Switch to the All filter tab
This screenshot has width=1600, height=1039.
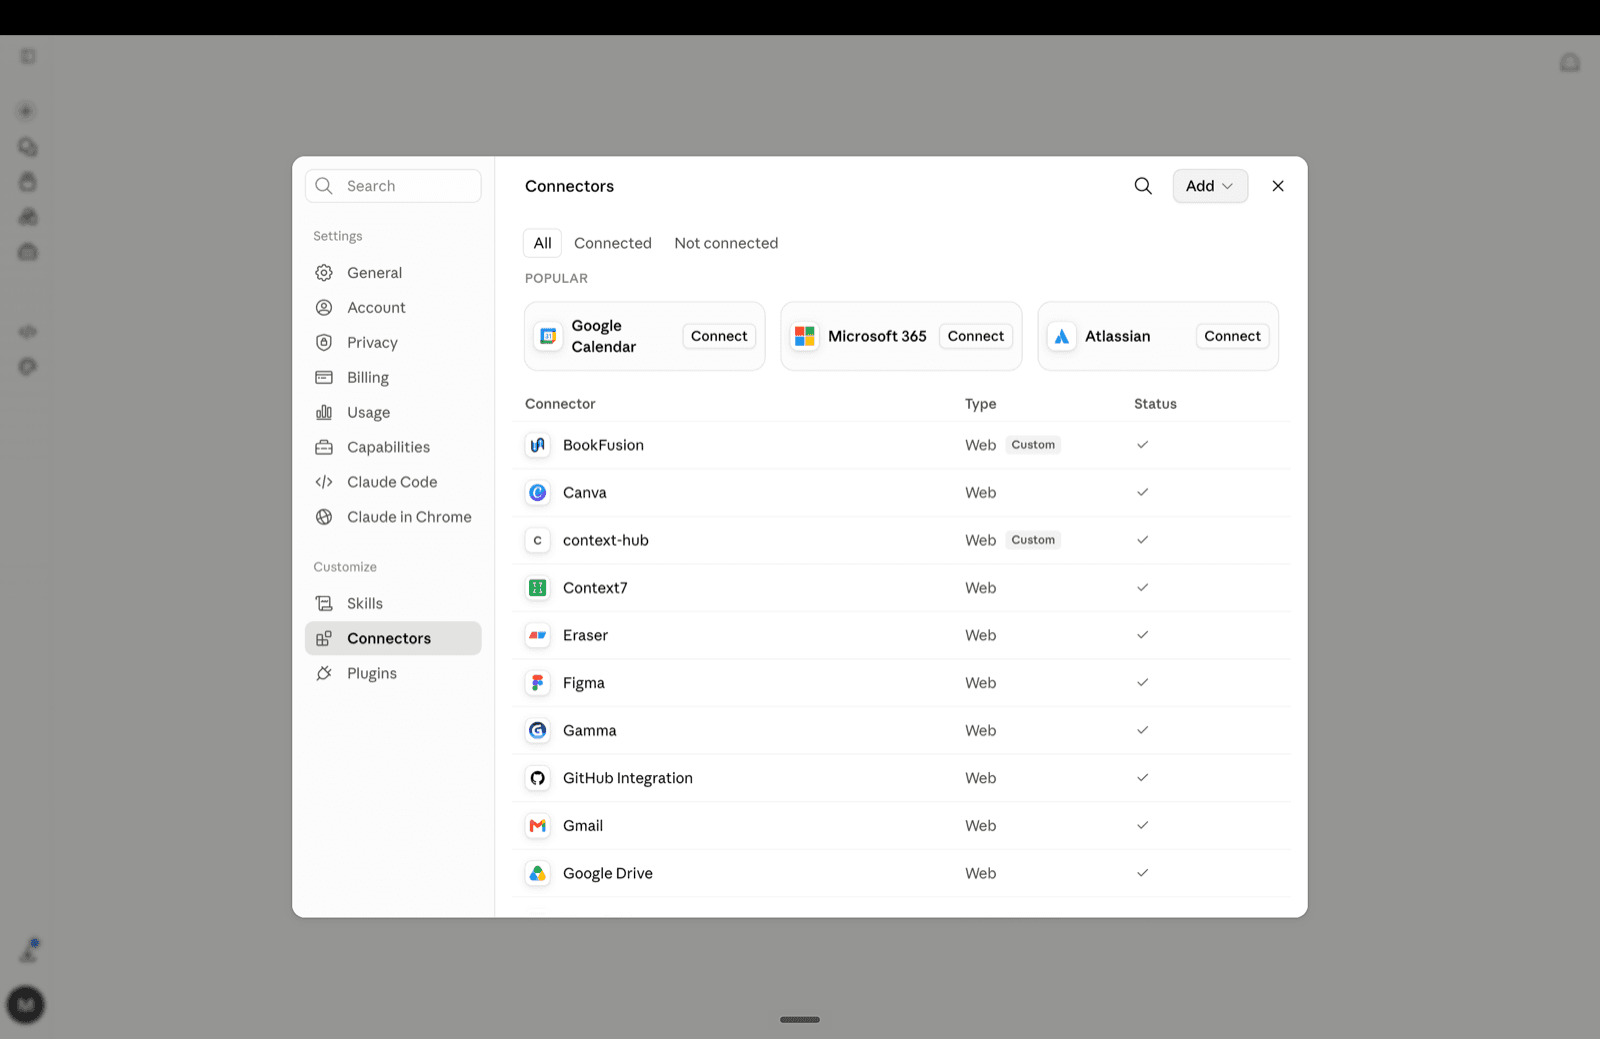pos(543,243)
